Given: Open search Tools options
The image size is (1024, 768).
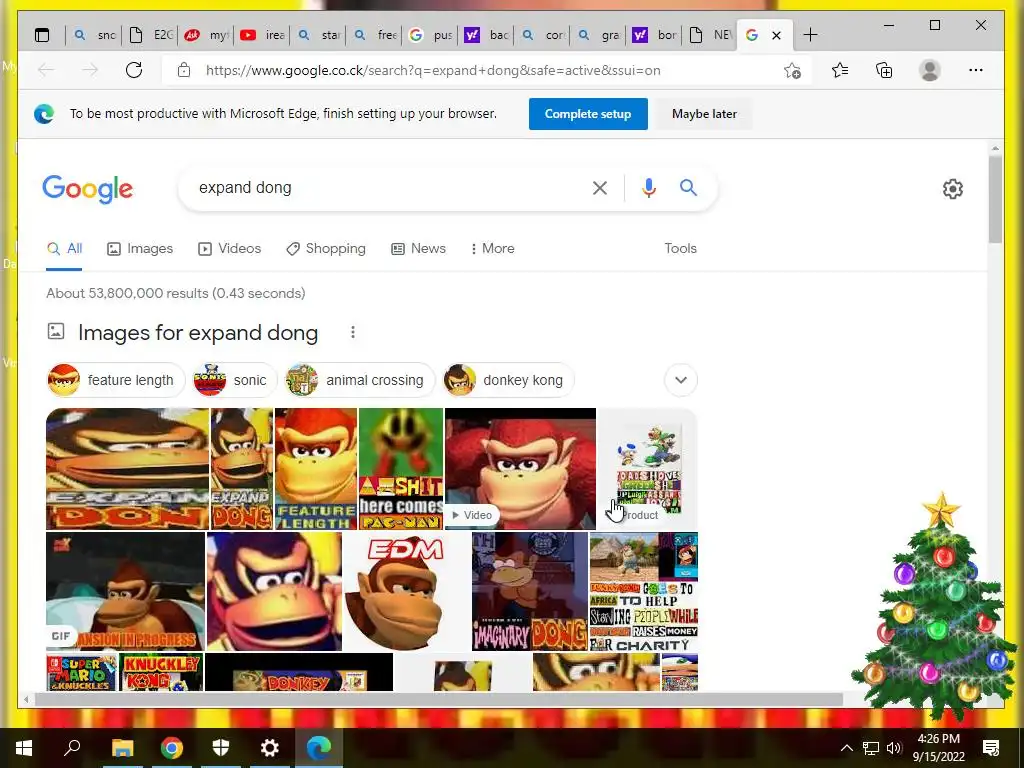Looking at the screenshot, I should point(680,249).
